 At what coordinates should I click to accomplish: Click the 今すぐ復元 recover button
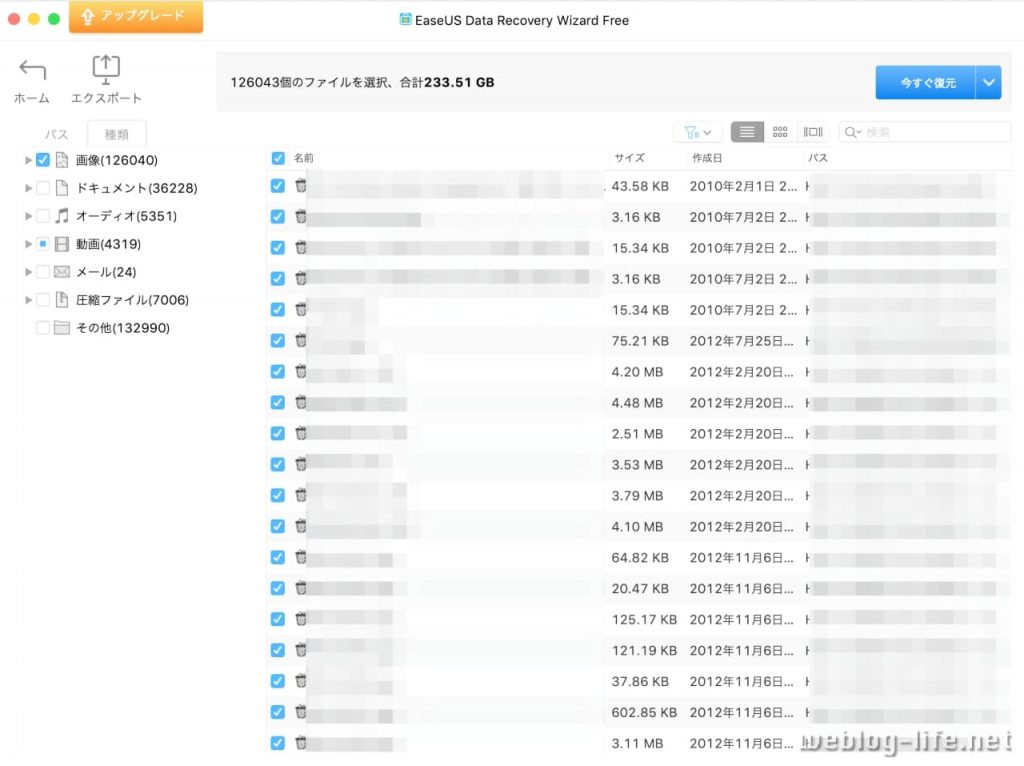coord(925,82)
